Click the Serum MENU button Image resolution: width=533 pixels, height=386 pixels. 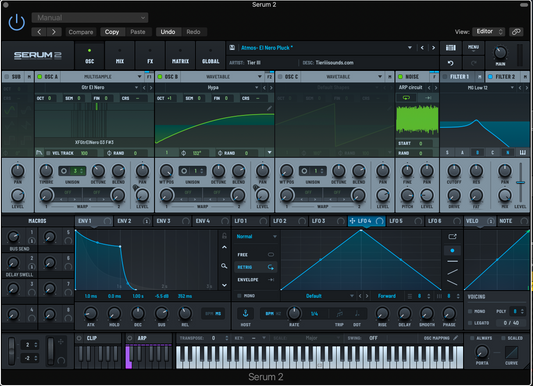click(x=473, y=48)
